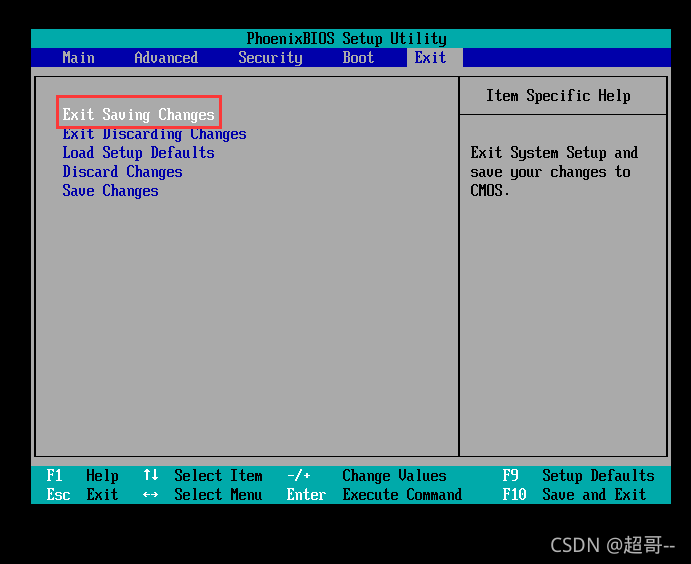This screenshot has height=564, width=691.
Task: Click the F10 Save and Exit hint
Action: [574, 494]
